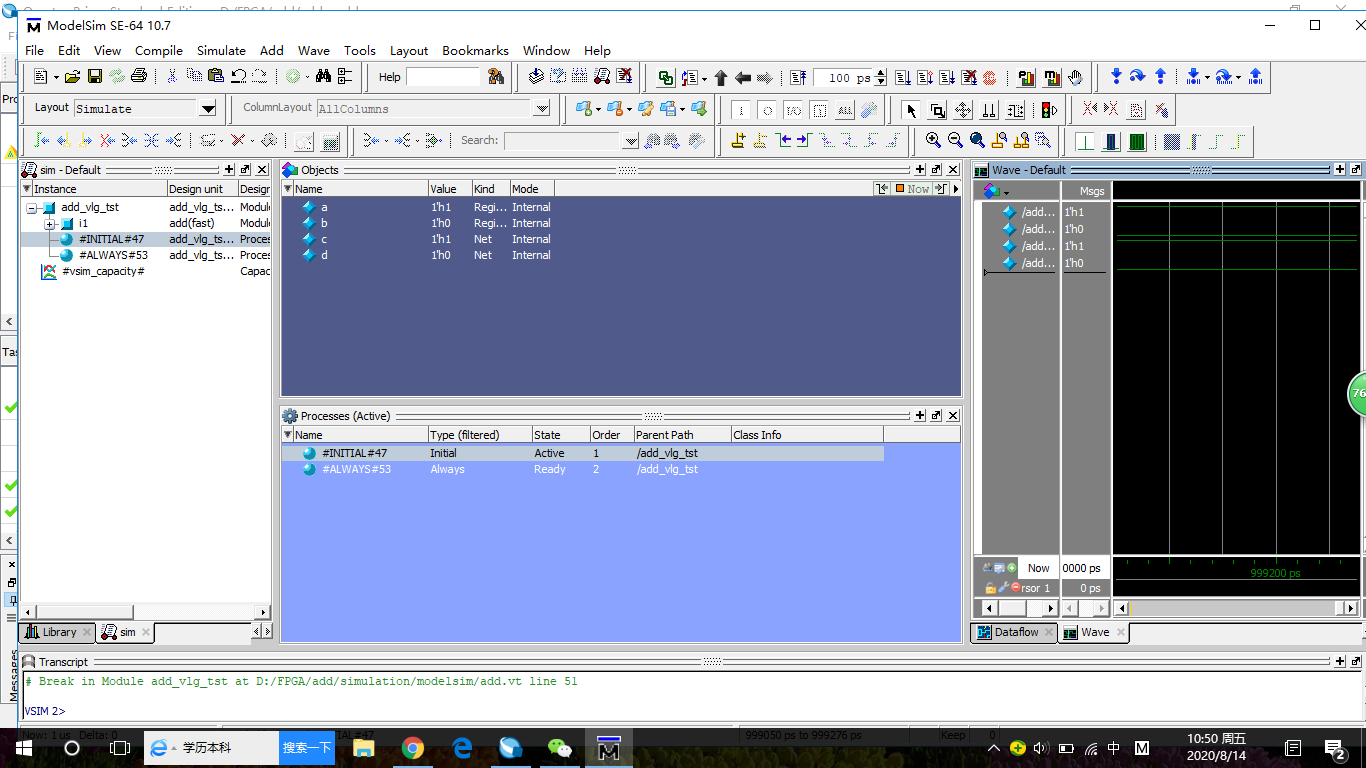Viewport: 1366px width, 768px height.
Task: Click the Print icon in toolbar
Action: click(139, 77)
